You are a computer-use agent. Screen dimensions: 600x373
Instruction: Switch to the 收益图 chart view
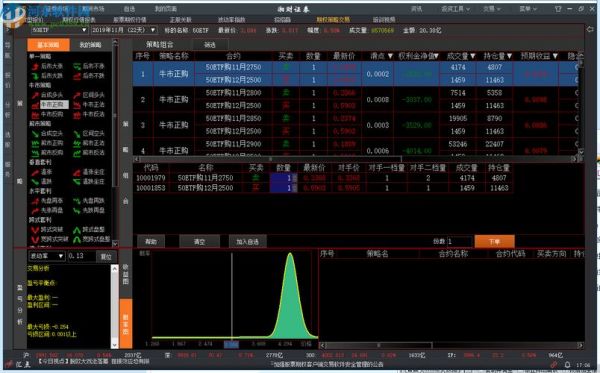click(x=126, y=274)
